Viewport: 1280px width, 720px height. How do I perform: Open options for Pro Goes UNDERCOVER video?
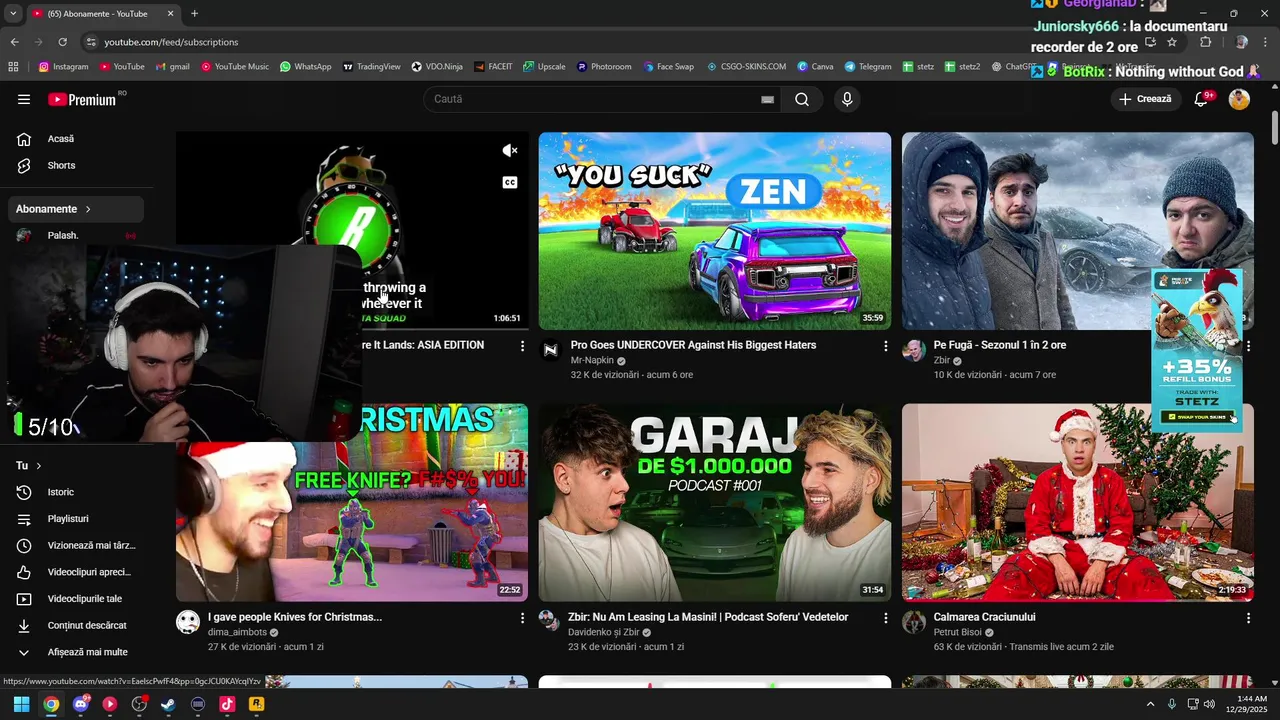tap(885, 346)
